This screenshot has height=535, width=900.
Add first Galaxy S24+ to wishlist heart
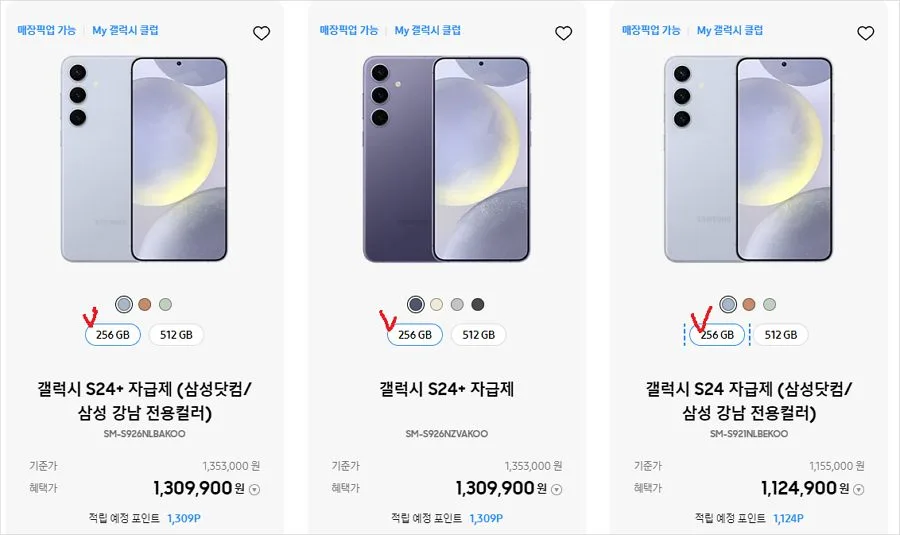262,33
